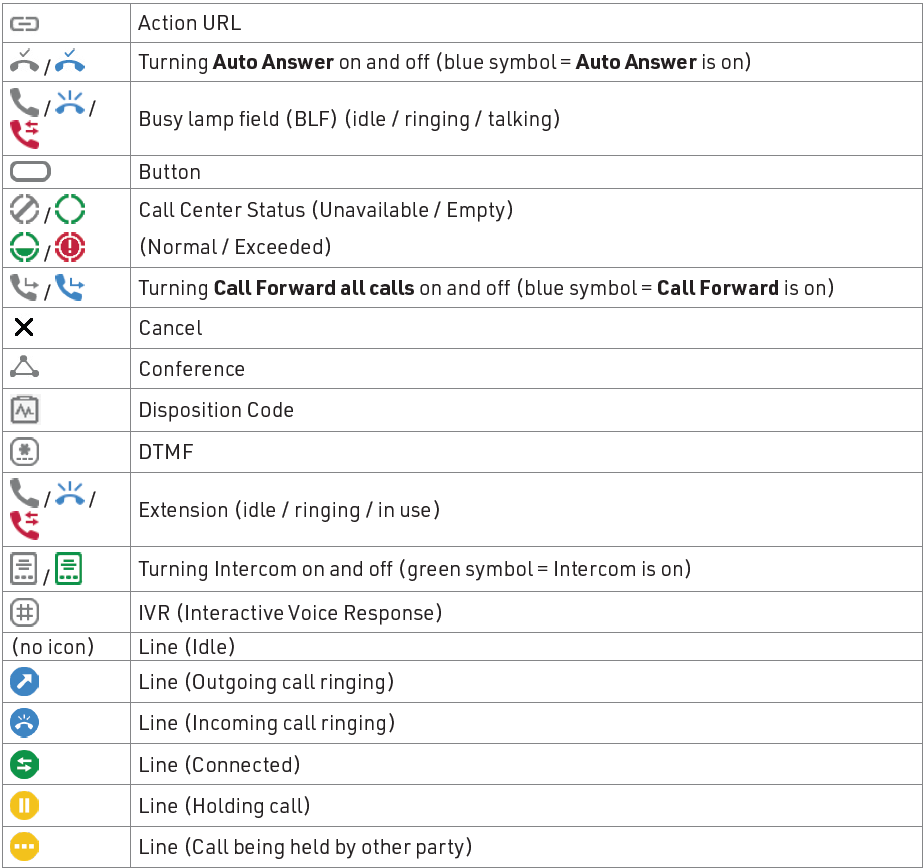Click the green Intercom on icon

click(x=68, y=568)
